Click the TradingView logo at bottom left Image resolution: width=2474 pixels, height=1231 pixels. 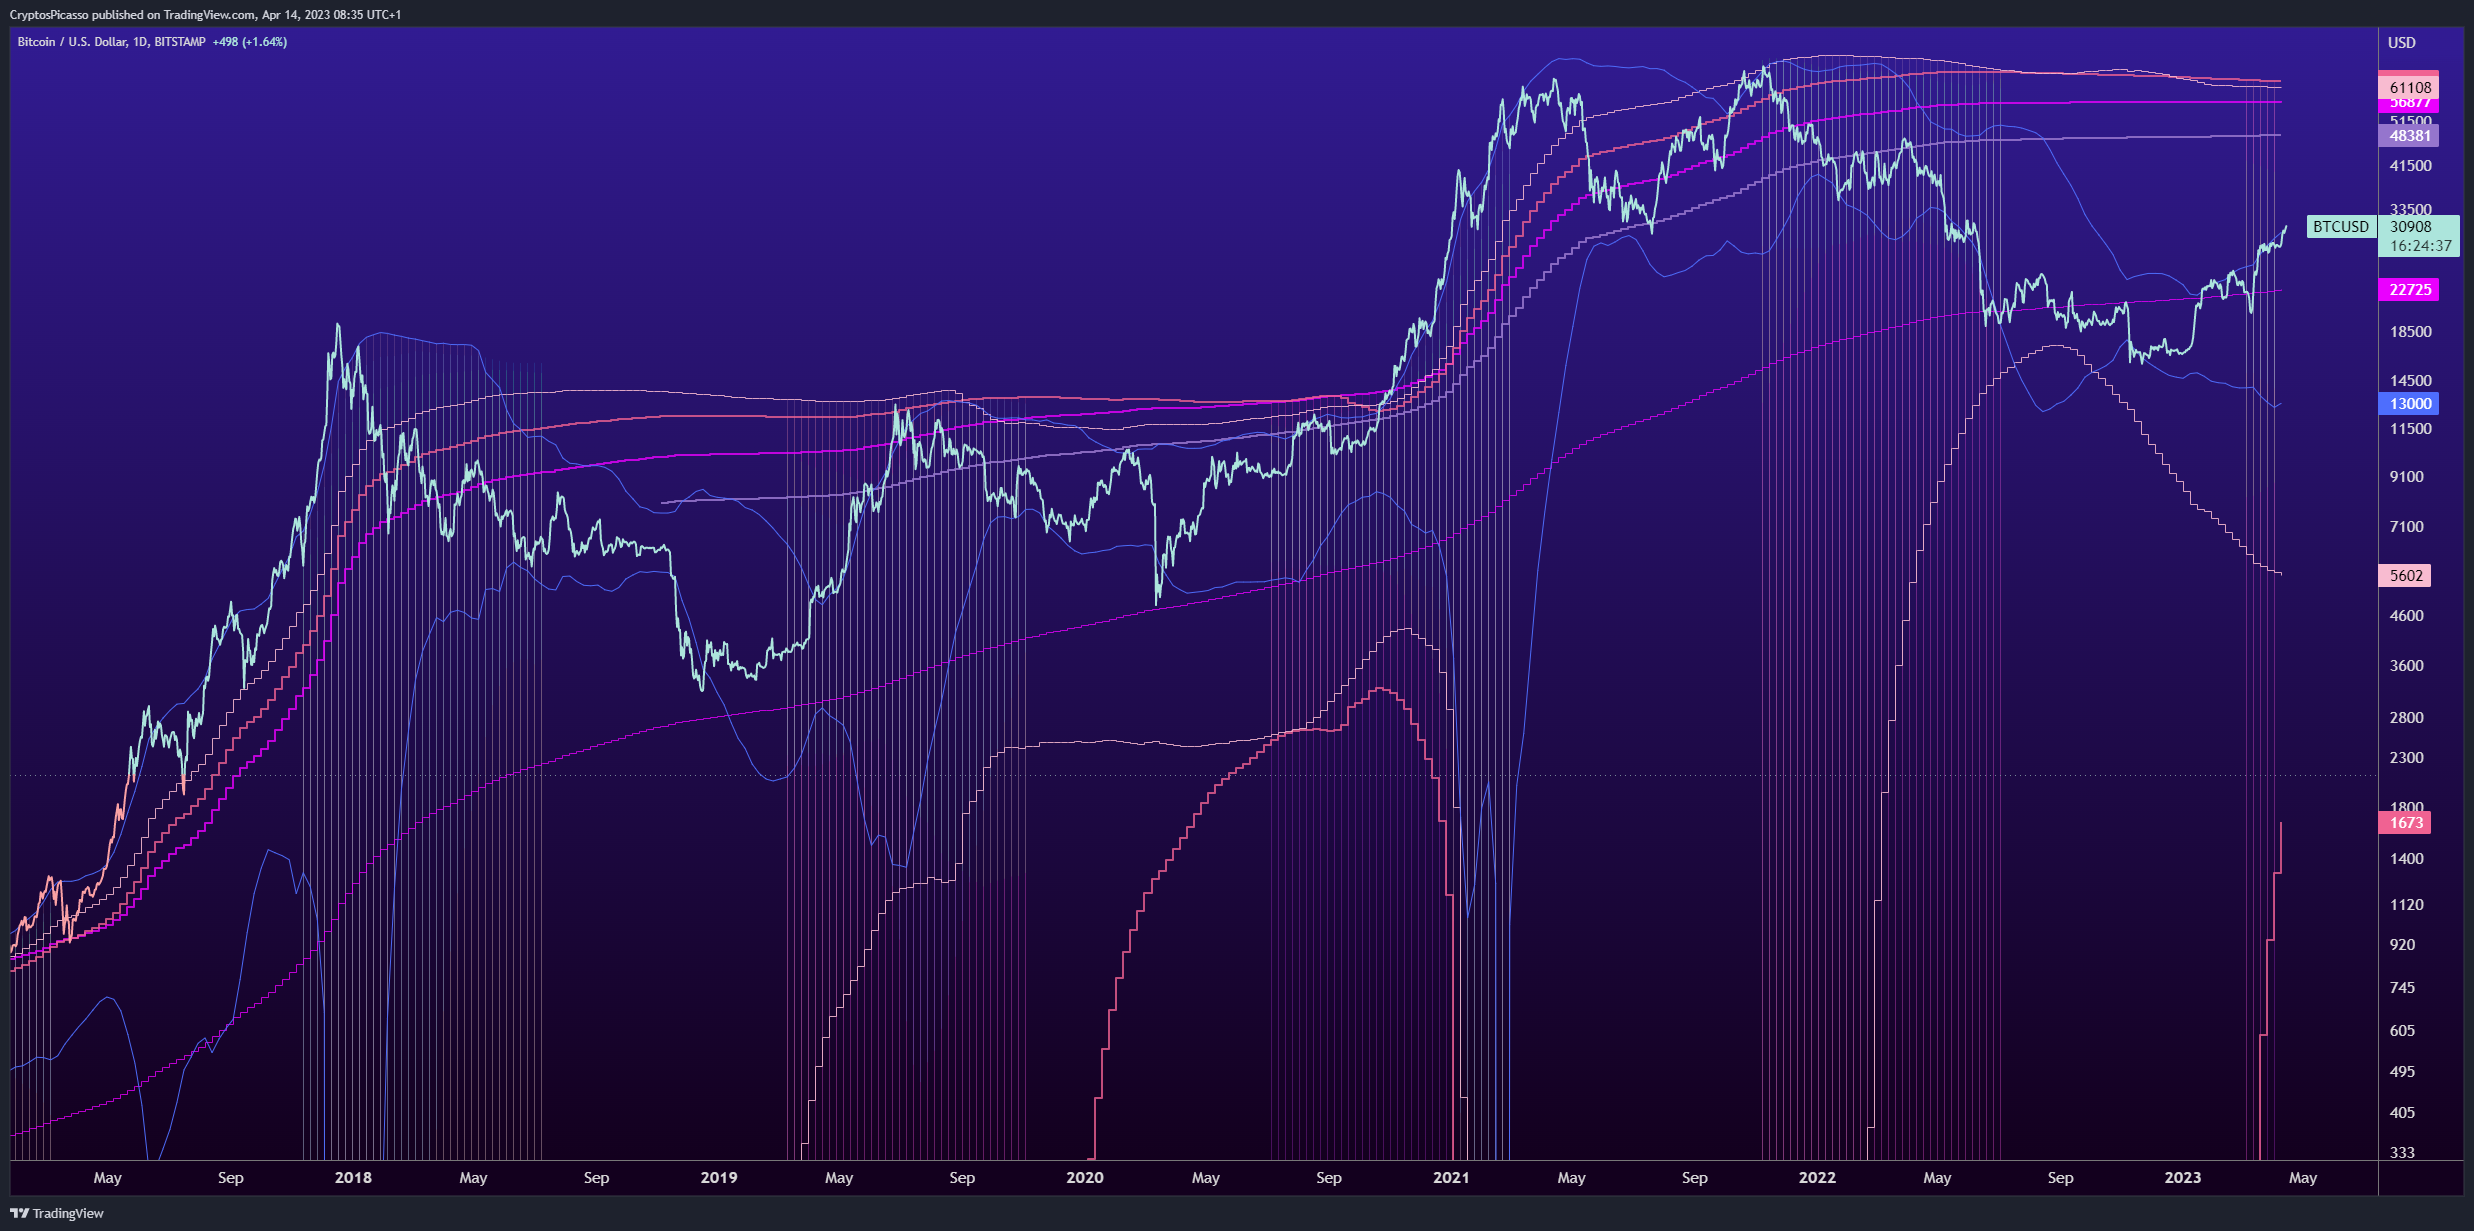click(57, 1213)
